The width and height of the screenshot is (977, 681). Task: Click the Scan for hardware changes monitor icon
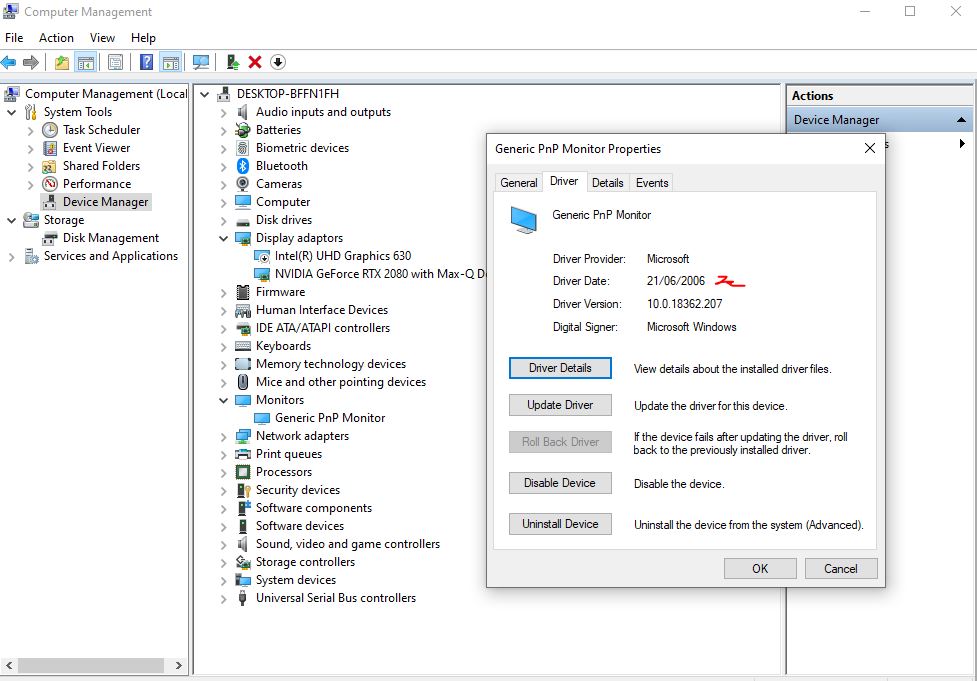201,62
